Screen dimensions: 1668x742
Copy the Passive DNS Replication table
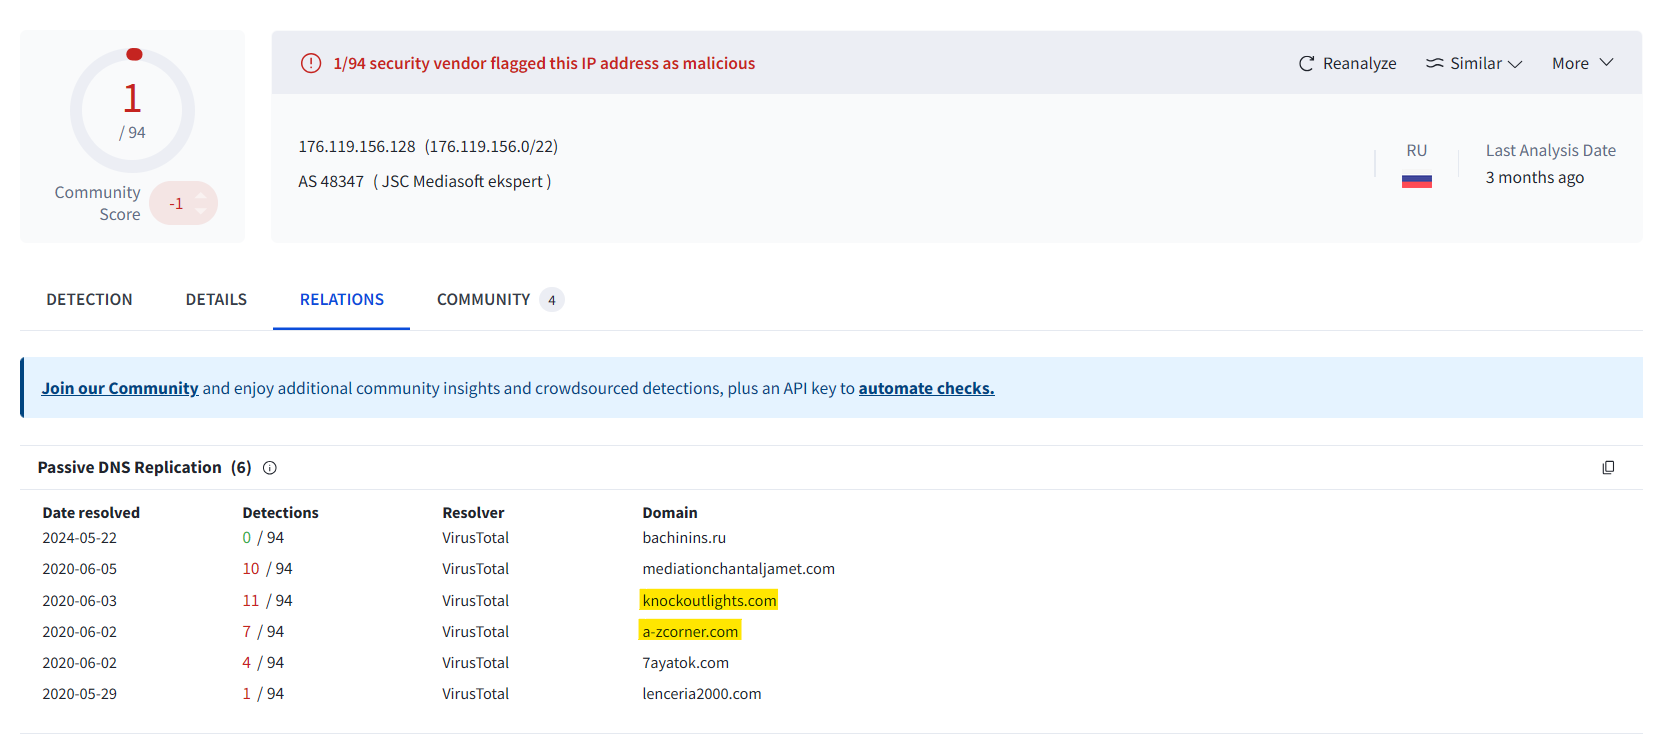[1608, 467]
